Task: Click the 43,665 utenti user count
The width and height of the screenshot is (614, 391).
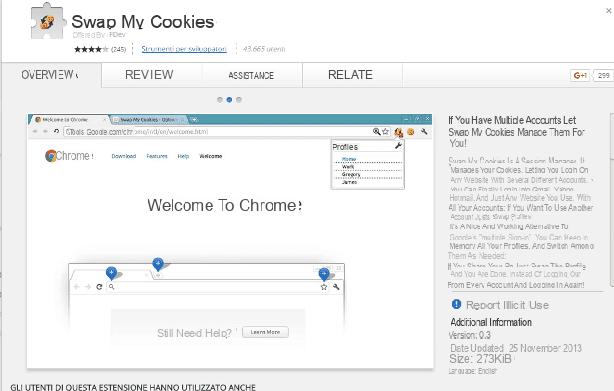Action: pyautogui.click(x=264, y=49)
